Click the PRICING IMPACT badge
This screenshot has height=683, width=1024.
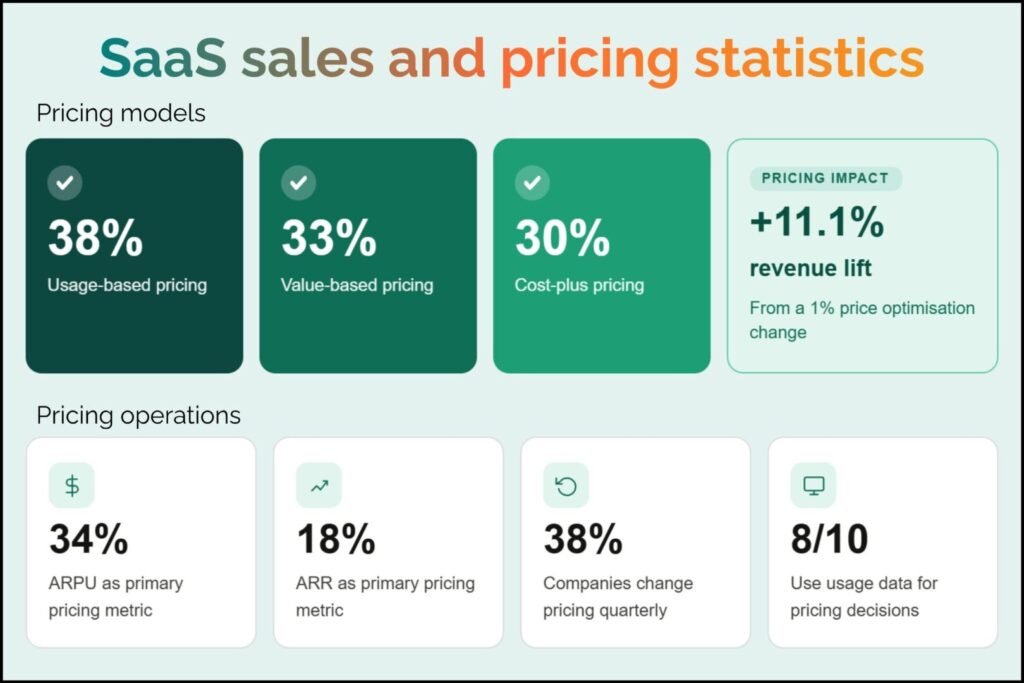pos(825,179)
